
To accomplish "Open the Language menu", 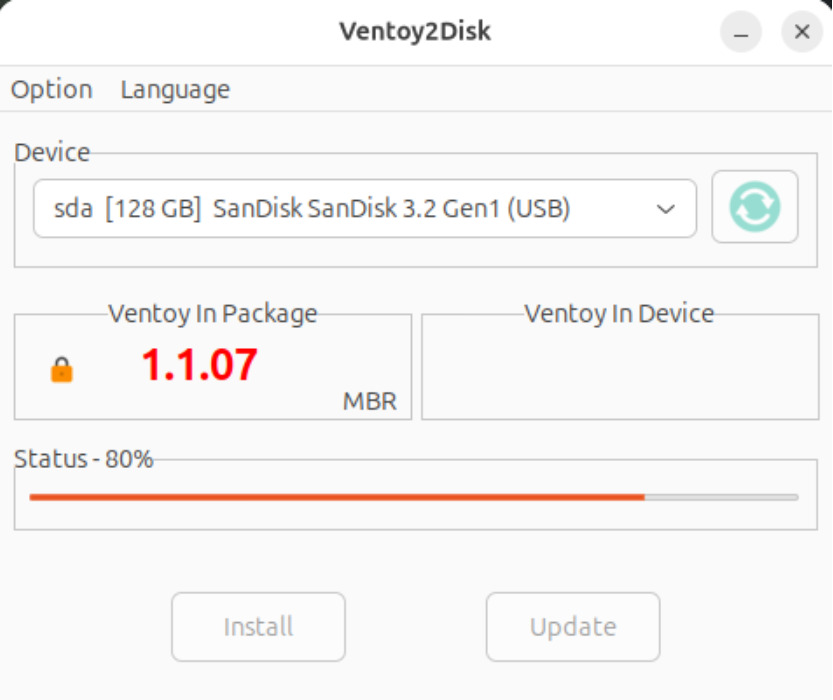I will click(175, 89).
